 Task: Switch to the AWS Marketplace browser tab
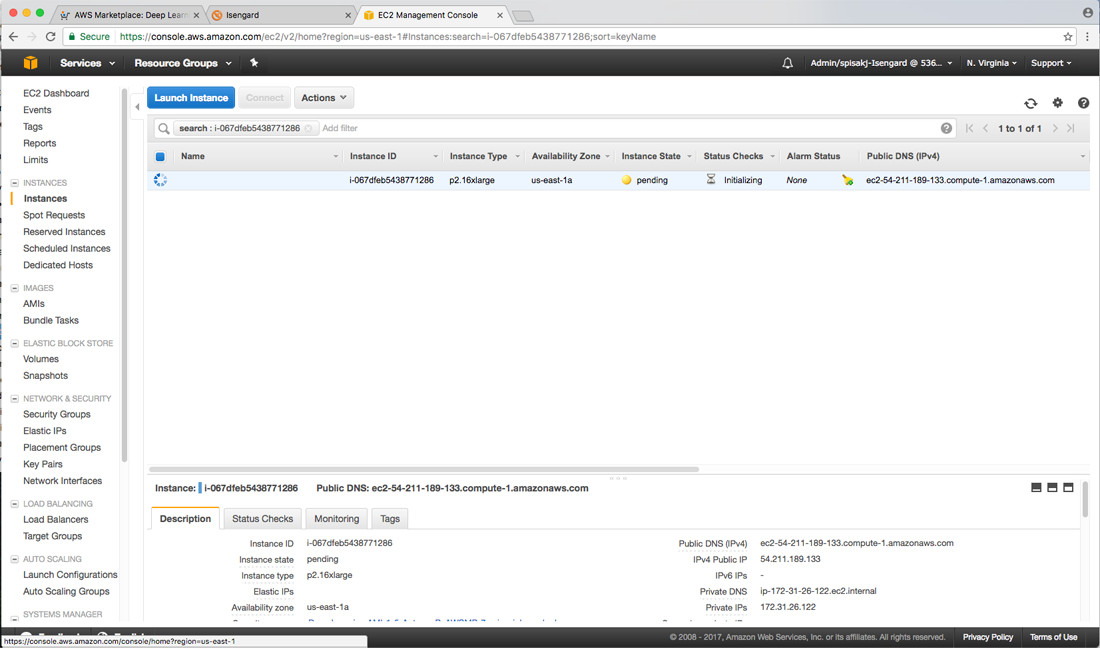[130, 15]
